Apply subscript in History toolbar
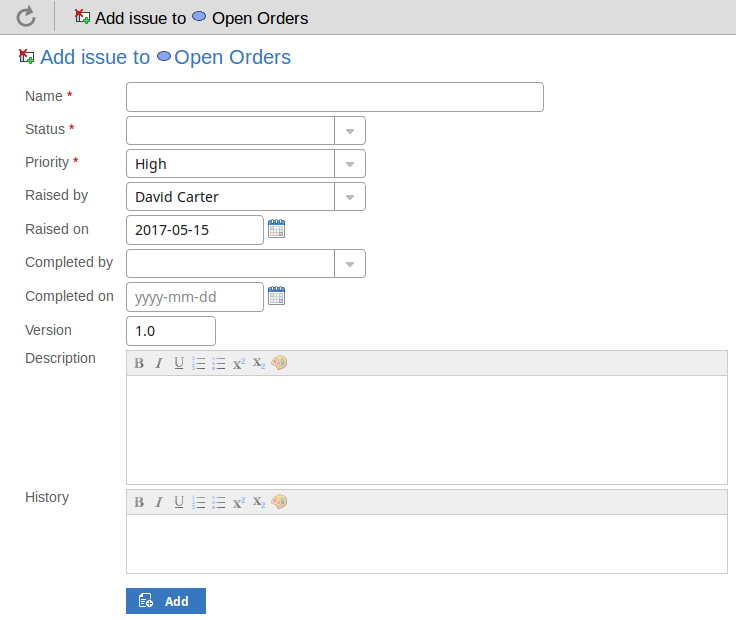 click(259, 502)
